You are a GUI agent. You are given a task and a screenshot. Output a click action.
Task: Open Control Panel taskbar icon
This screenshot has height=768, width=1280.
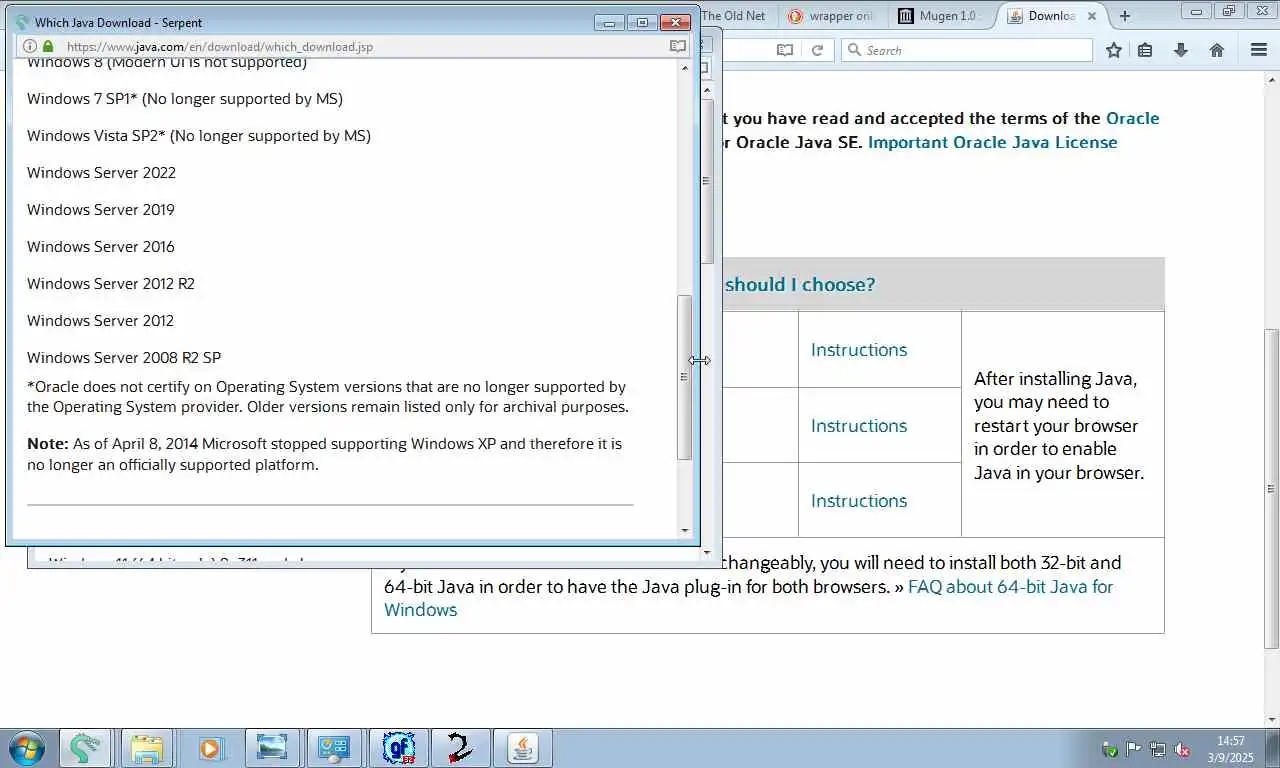334,748
